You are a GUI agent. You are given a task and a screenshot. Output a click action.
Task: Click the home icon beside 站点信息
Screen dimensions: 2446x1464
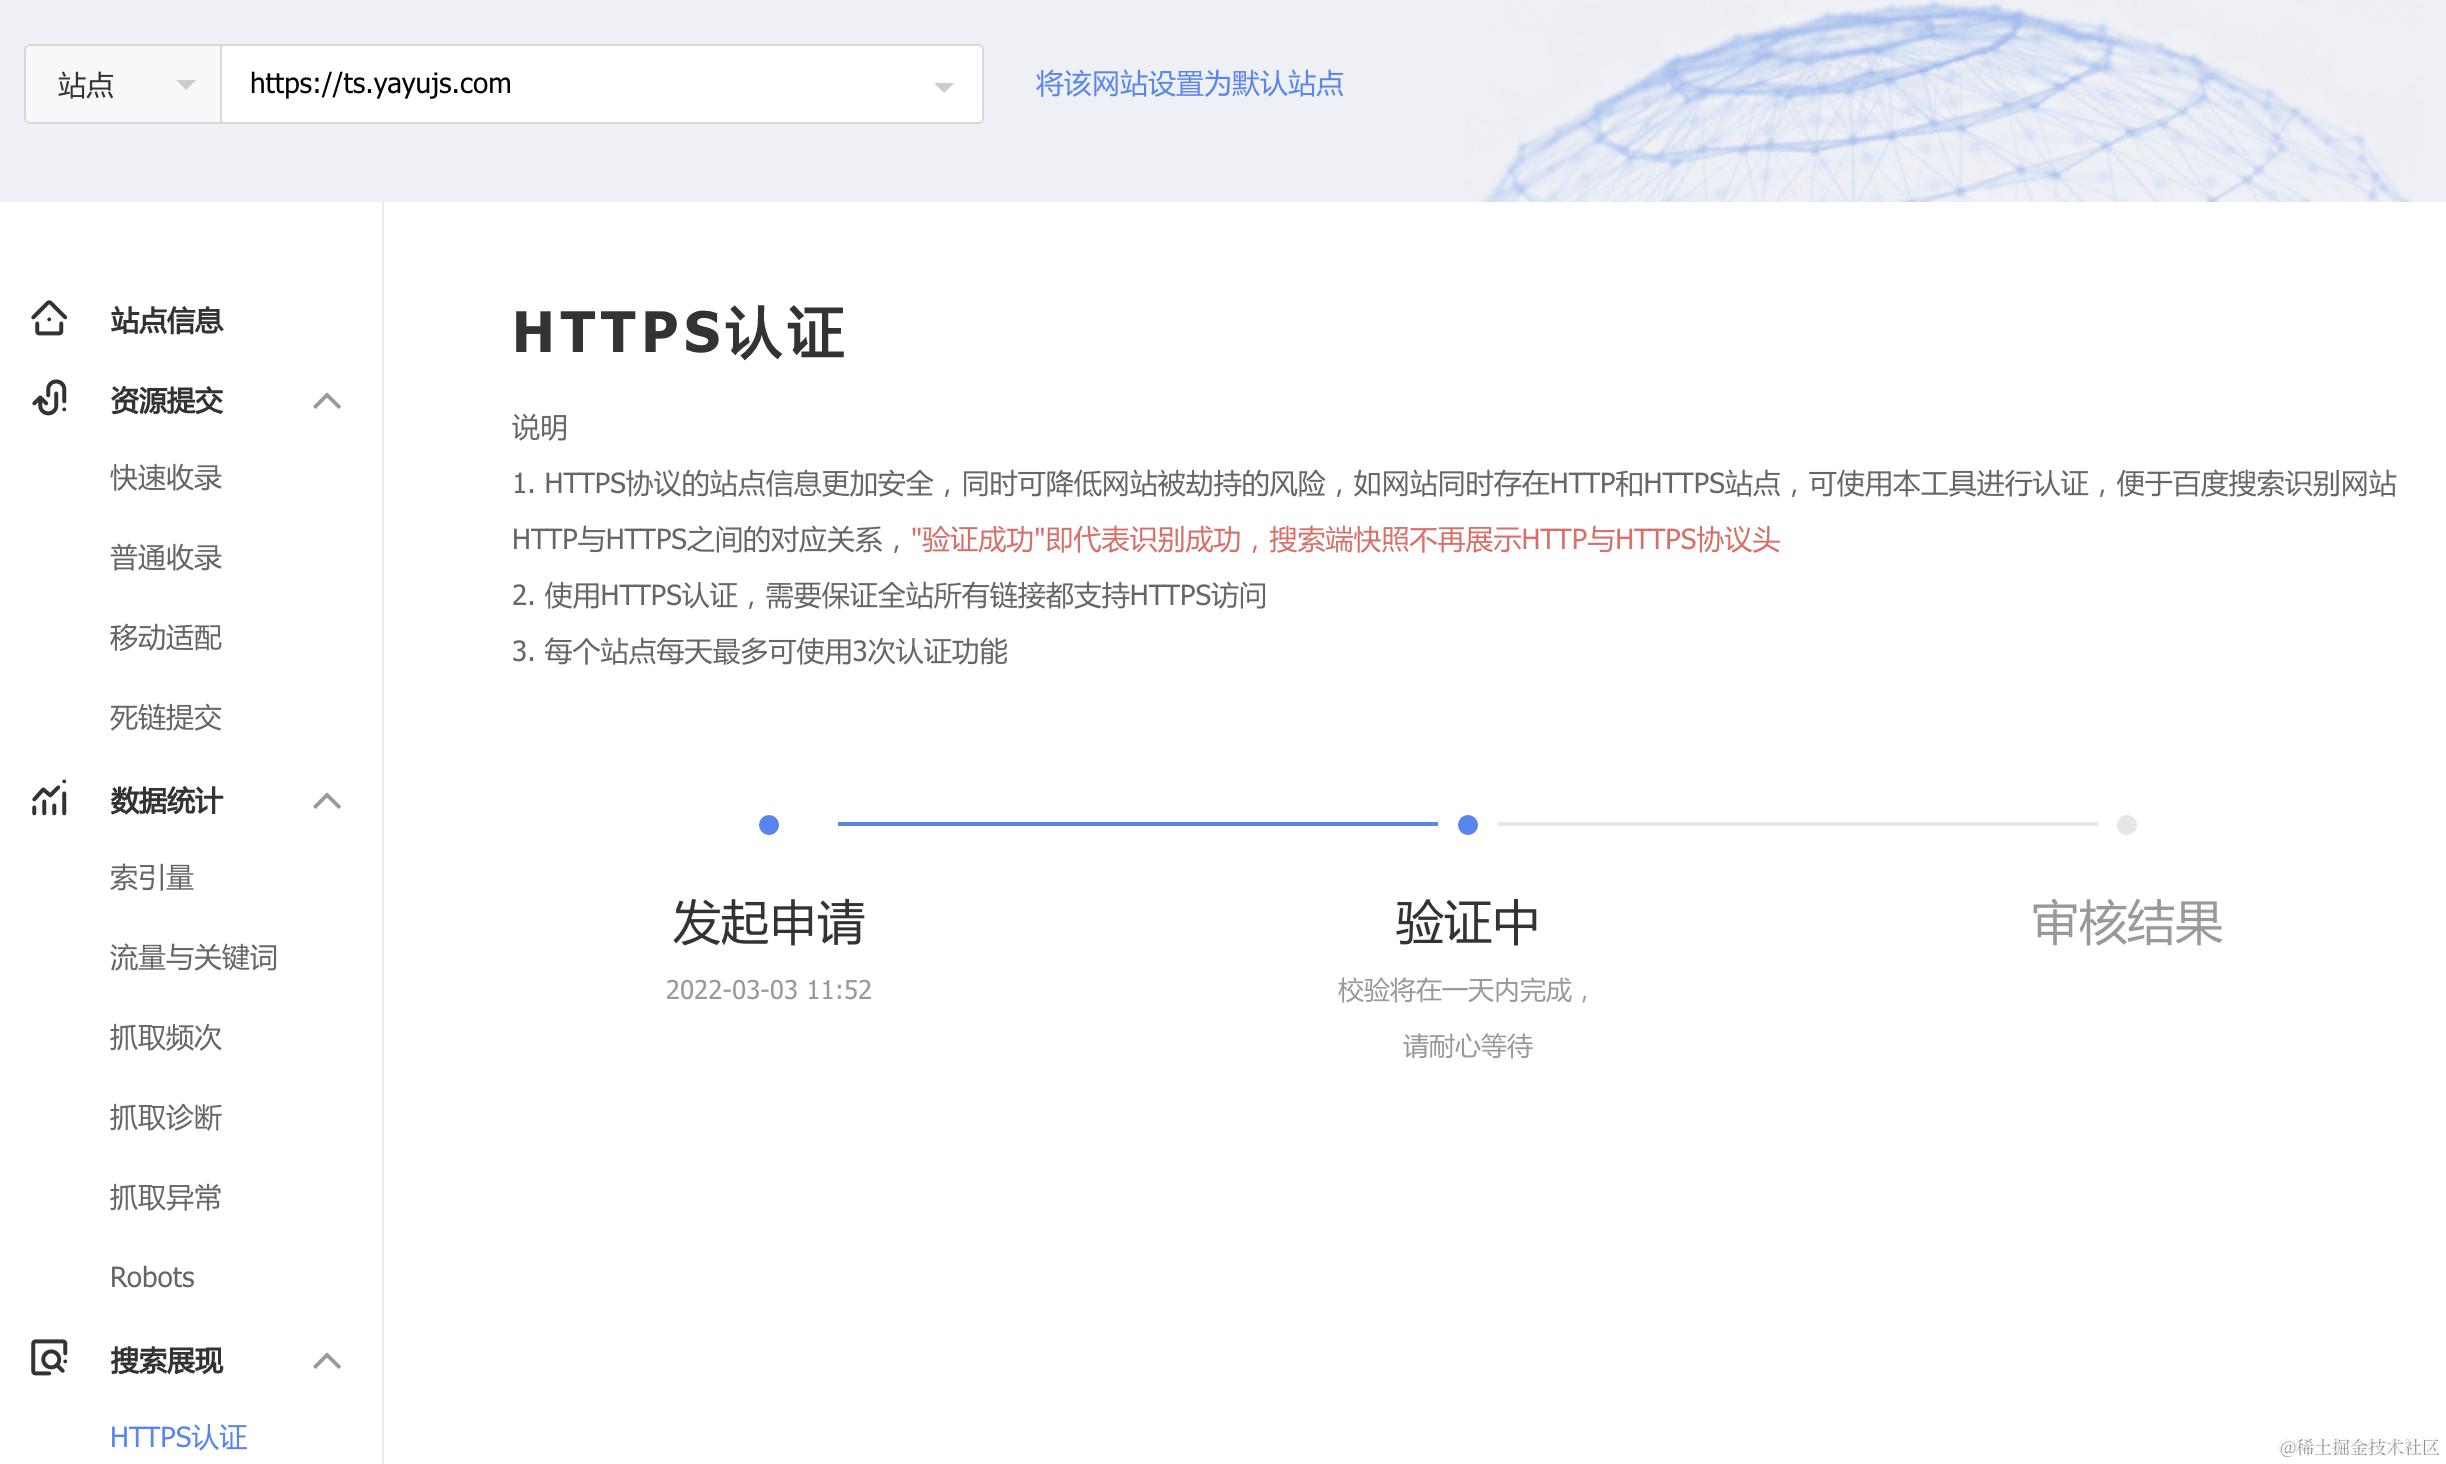49,319
